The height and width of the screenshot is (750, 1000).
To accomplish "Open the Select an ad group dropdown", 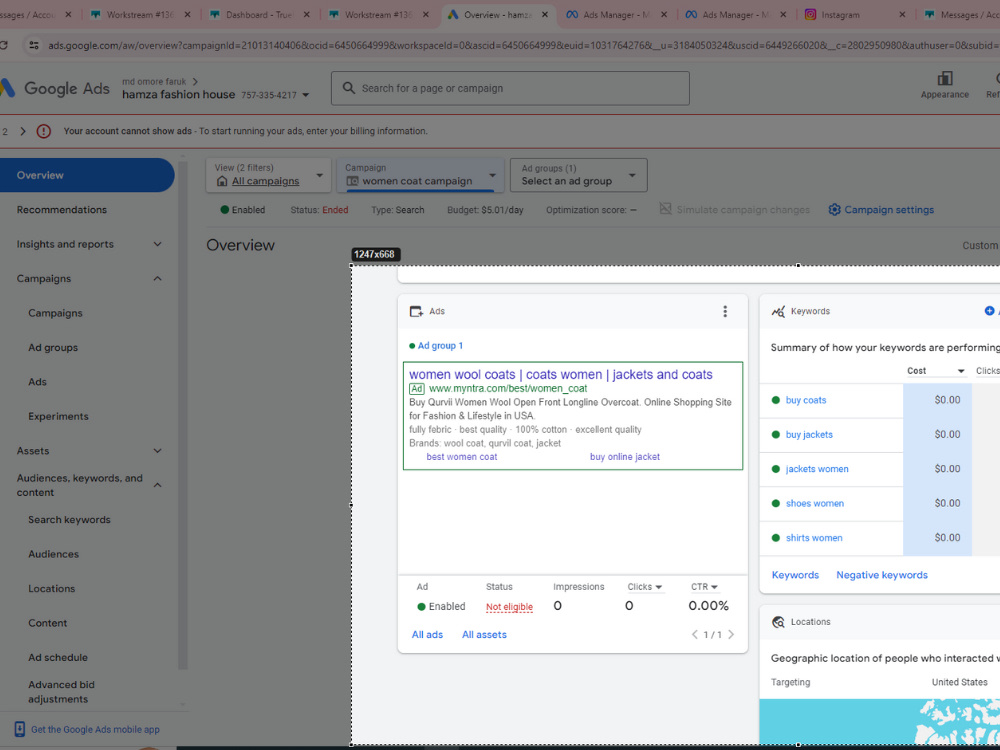I will (x=578, y=175).
